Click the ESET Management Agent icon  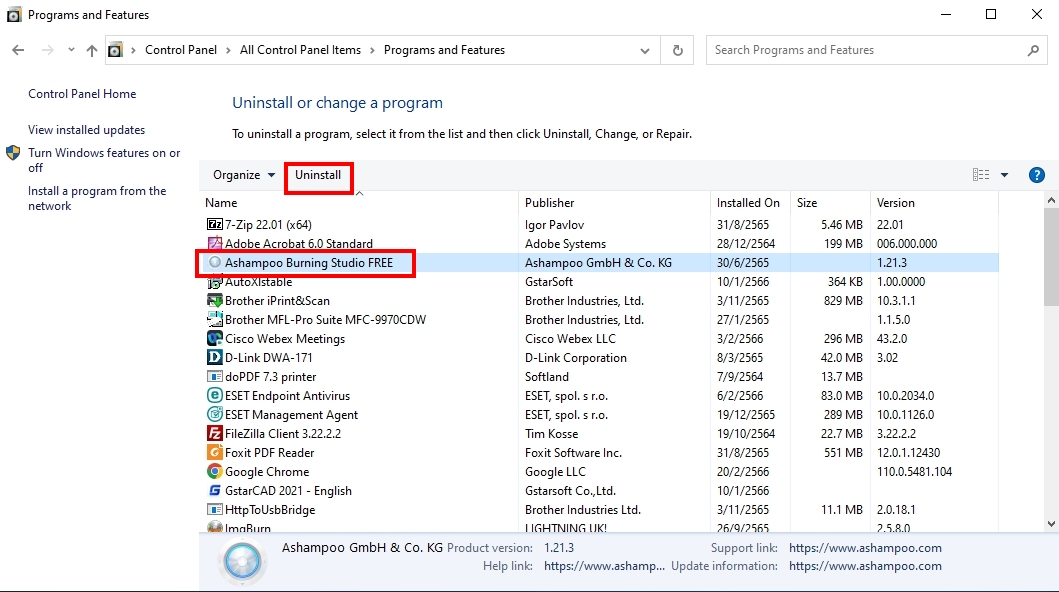coord(215,414)
